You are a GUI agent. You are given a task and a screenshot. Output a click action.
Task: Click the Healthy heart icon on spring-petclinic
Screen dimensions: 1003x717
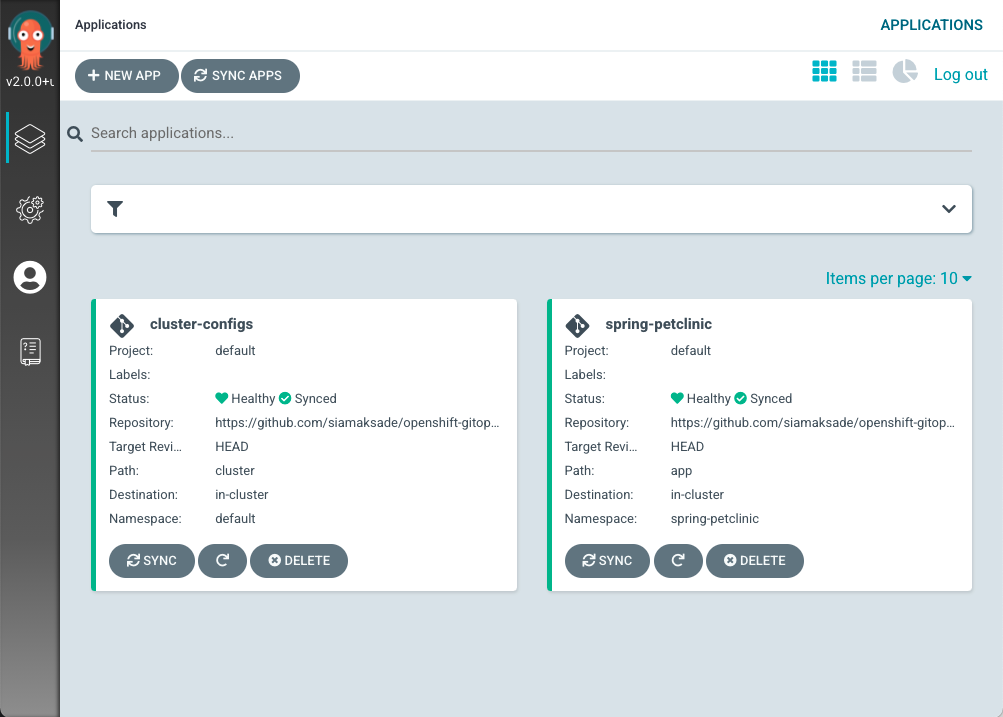[x=677, y=398]
